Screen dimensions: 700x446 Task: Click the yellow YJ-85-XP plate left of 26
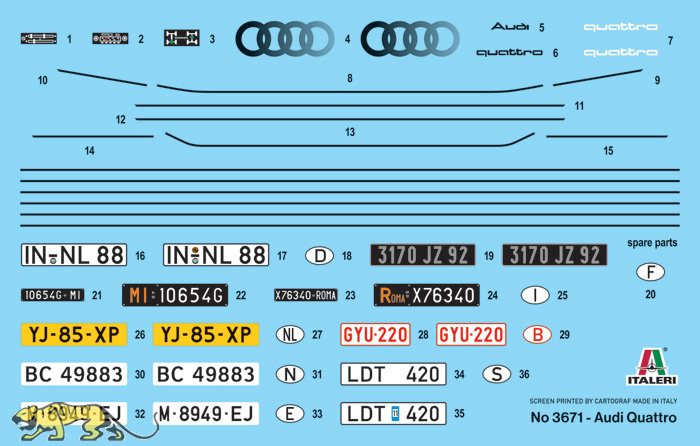click(x=74, y=334)
